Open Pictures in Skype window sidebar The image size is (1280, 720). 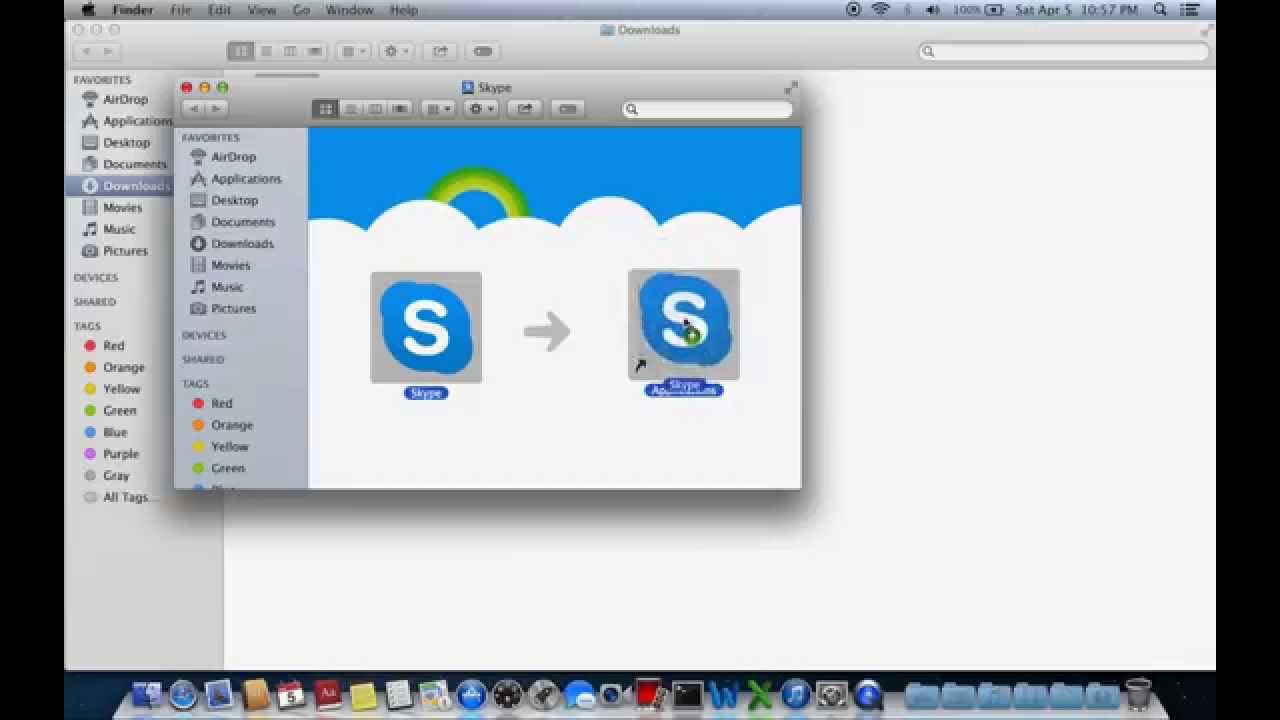coord(223,309)
